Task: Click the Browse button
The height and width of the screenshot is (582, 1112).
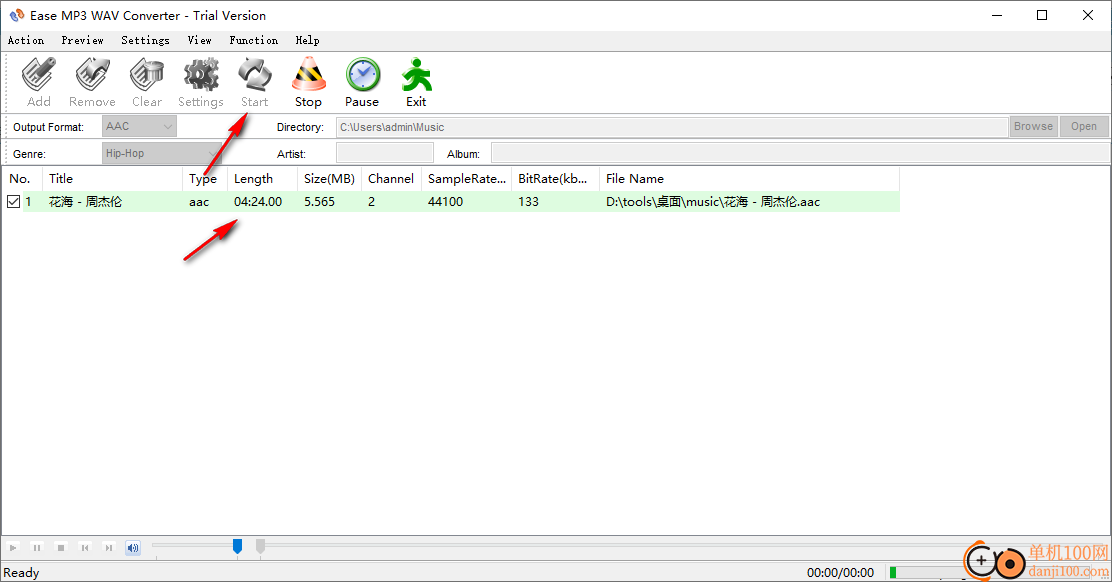Action: (1033, 126)
